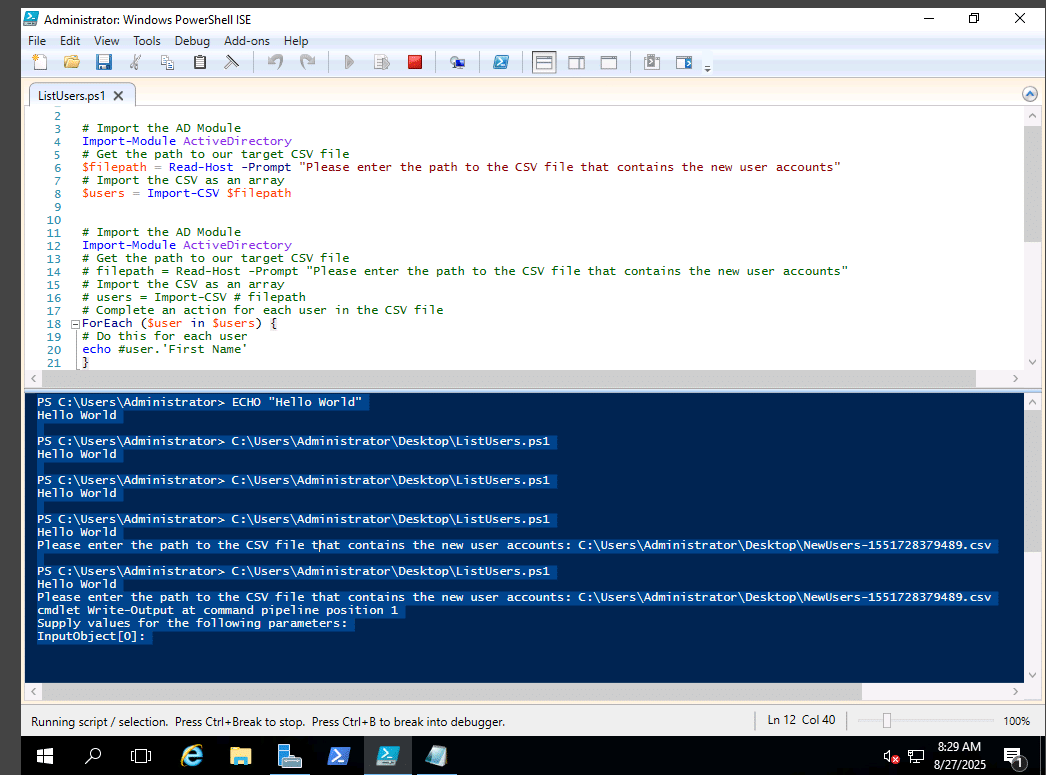Clear the console pane using toolbar icon
1046x775 pixels.
point(231,63)
